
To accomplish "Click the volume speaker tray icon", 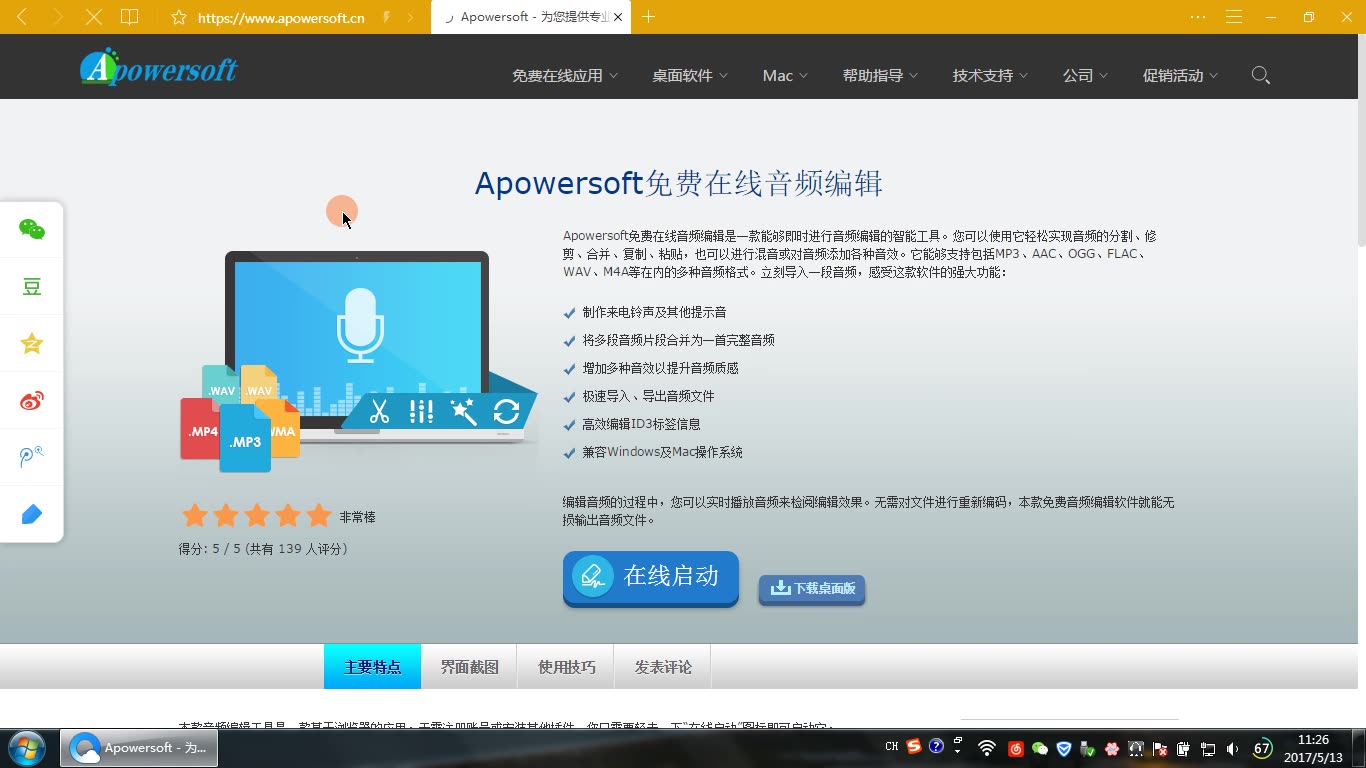I will pos(1232,749).
